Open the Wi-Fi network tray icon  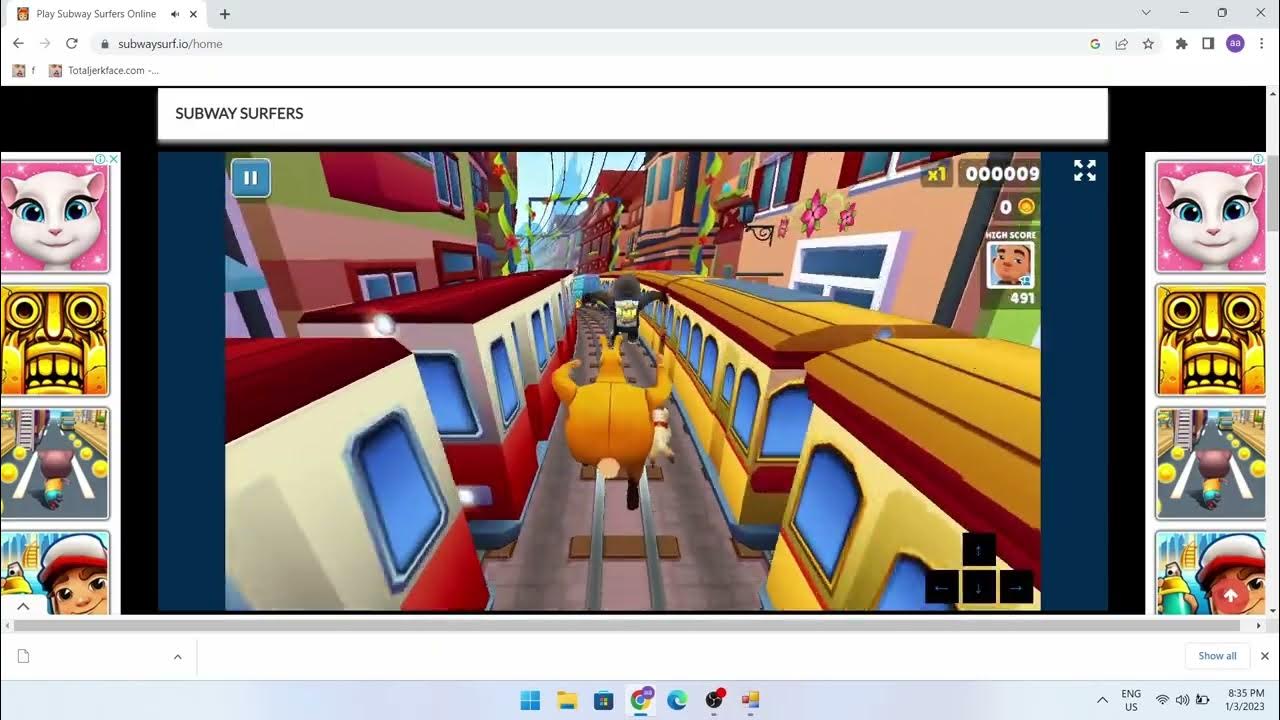coord(1162,700)
